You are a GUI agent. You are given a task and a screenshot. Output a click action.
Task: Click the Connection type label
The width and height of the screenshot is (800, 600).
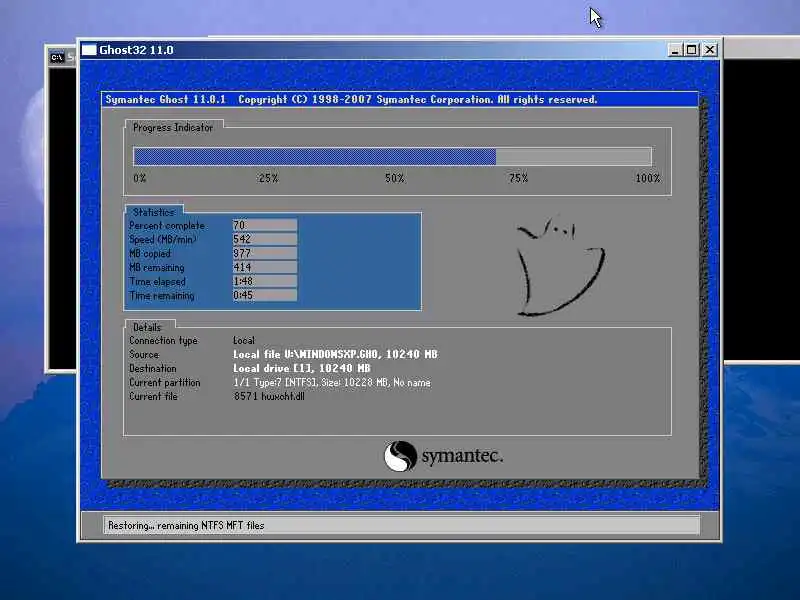coord(163,340)
